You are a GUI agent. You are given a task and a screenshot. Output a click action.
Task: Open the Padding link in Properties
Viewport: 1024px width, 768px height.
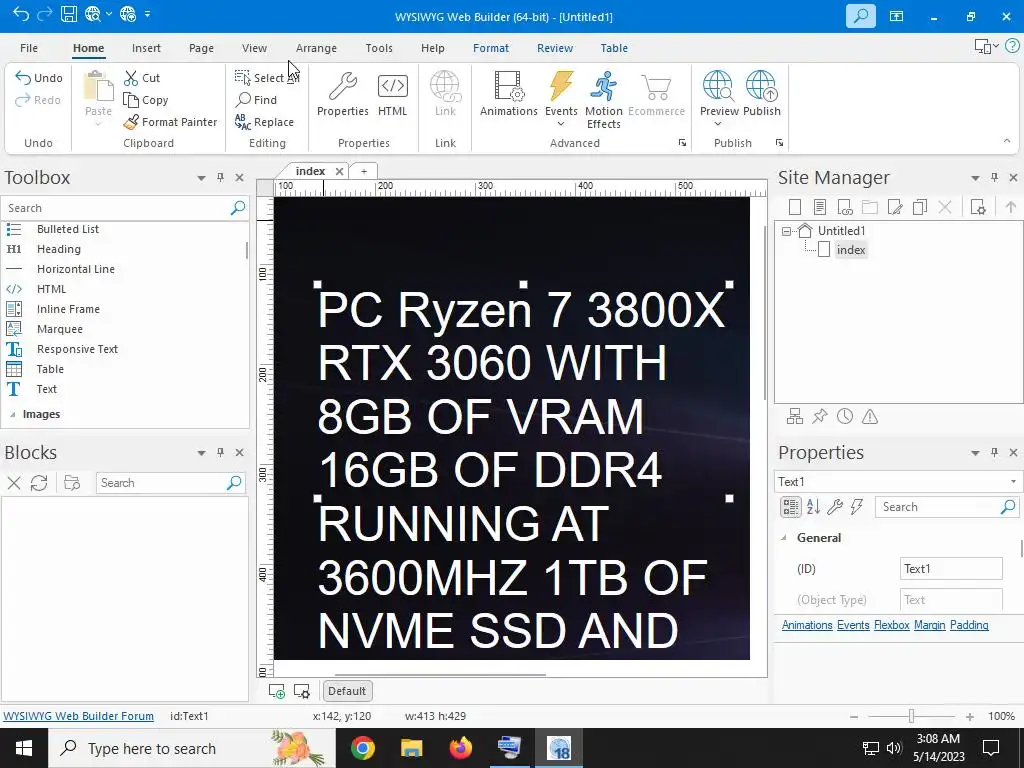[969, 626]
